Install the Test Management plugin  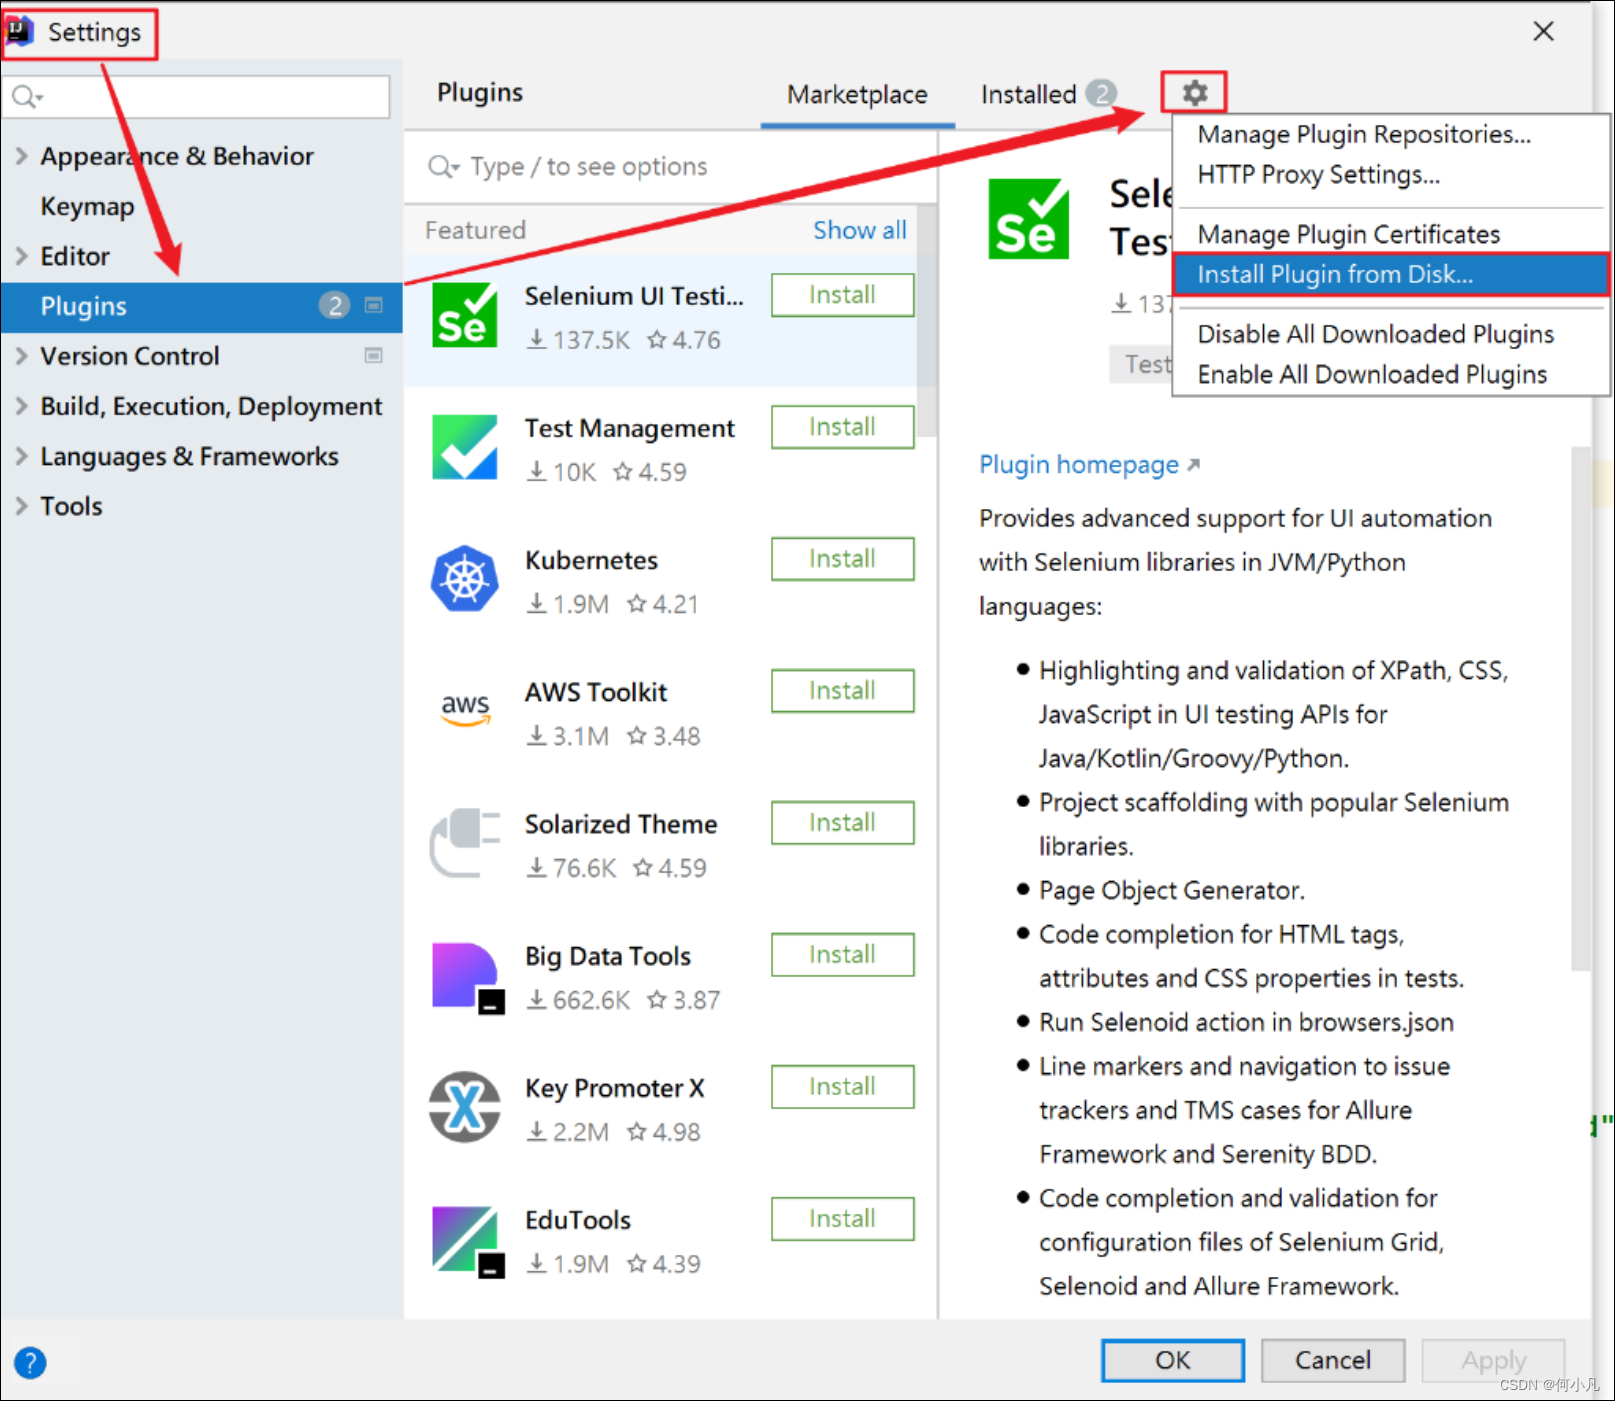click(842, 427)
